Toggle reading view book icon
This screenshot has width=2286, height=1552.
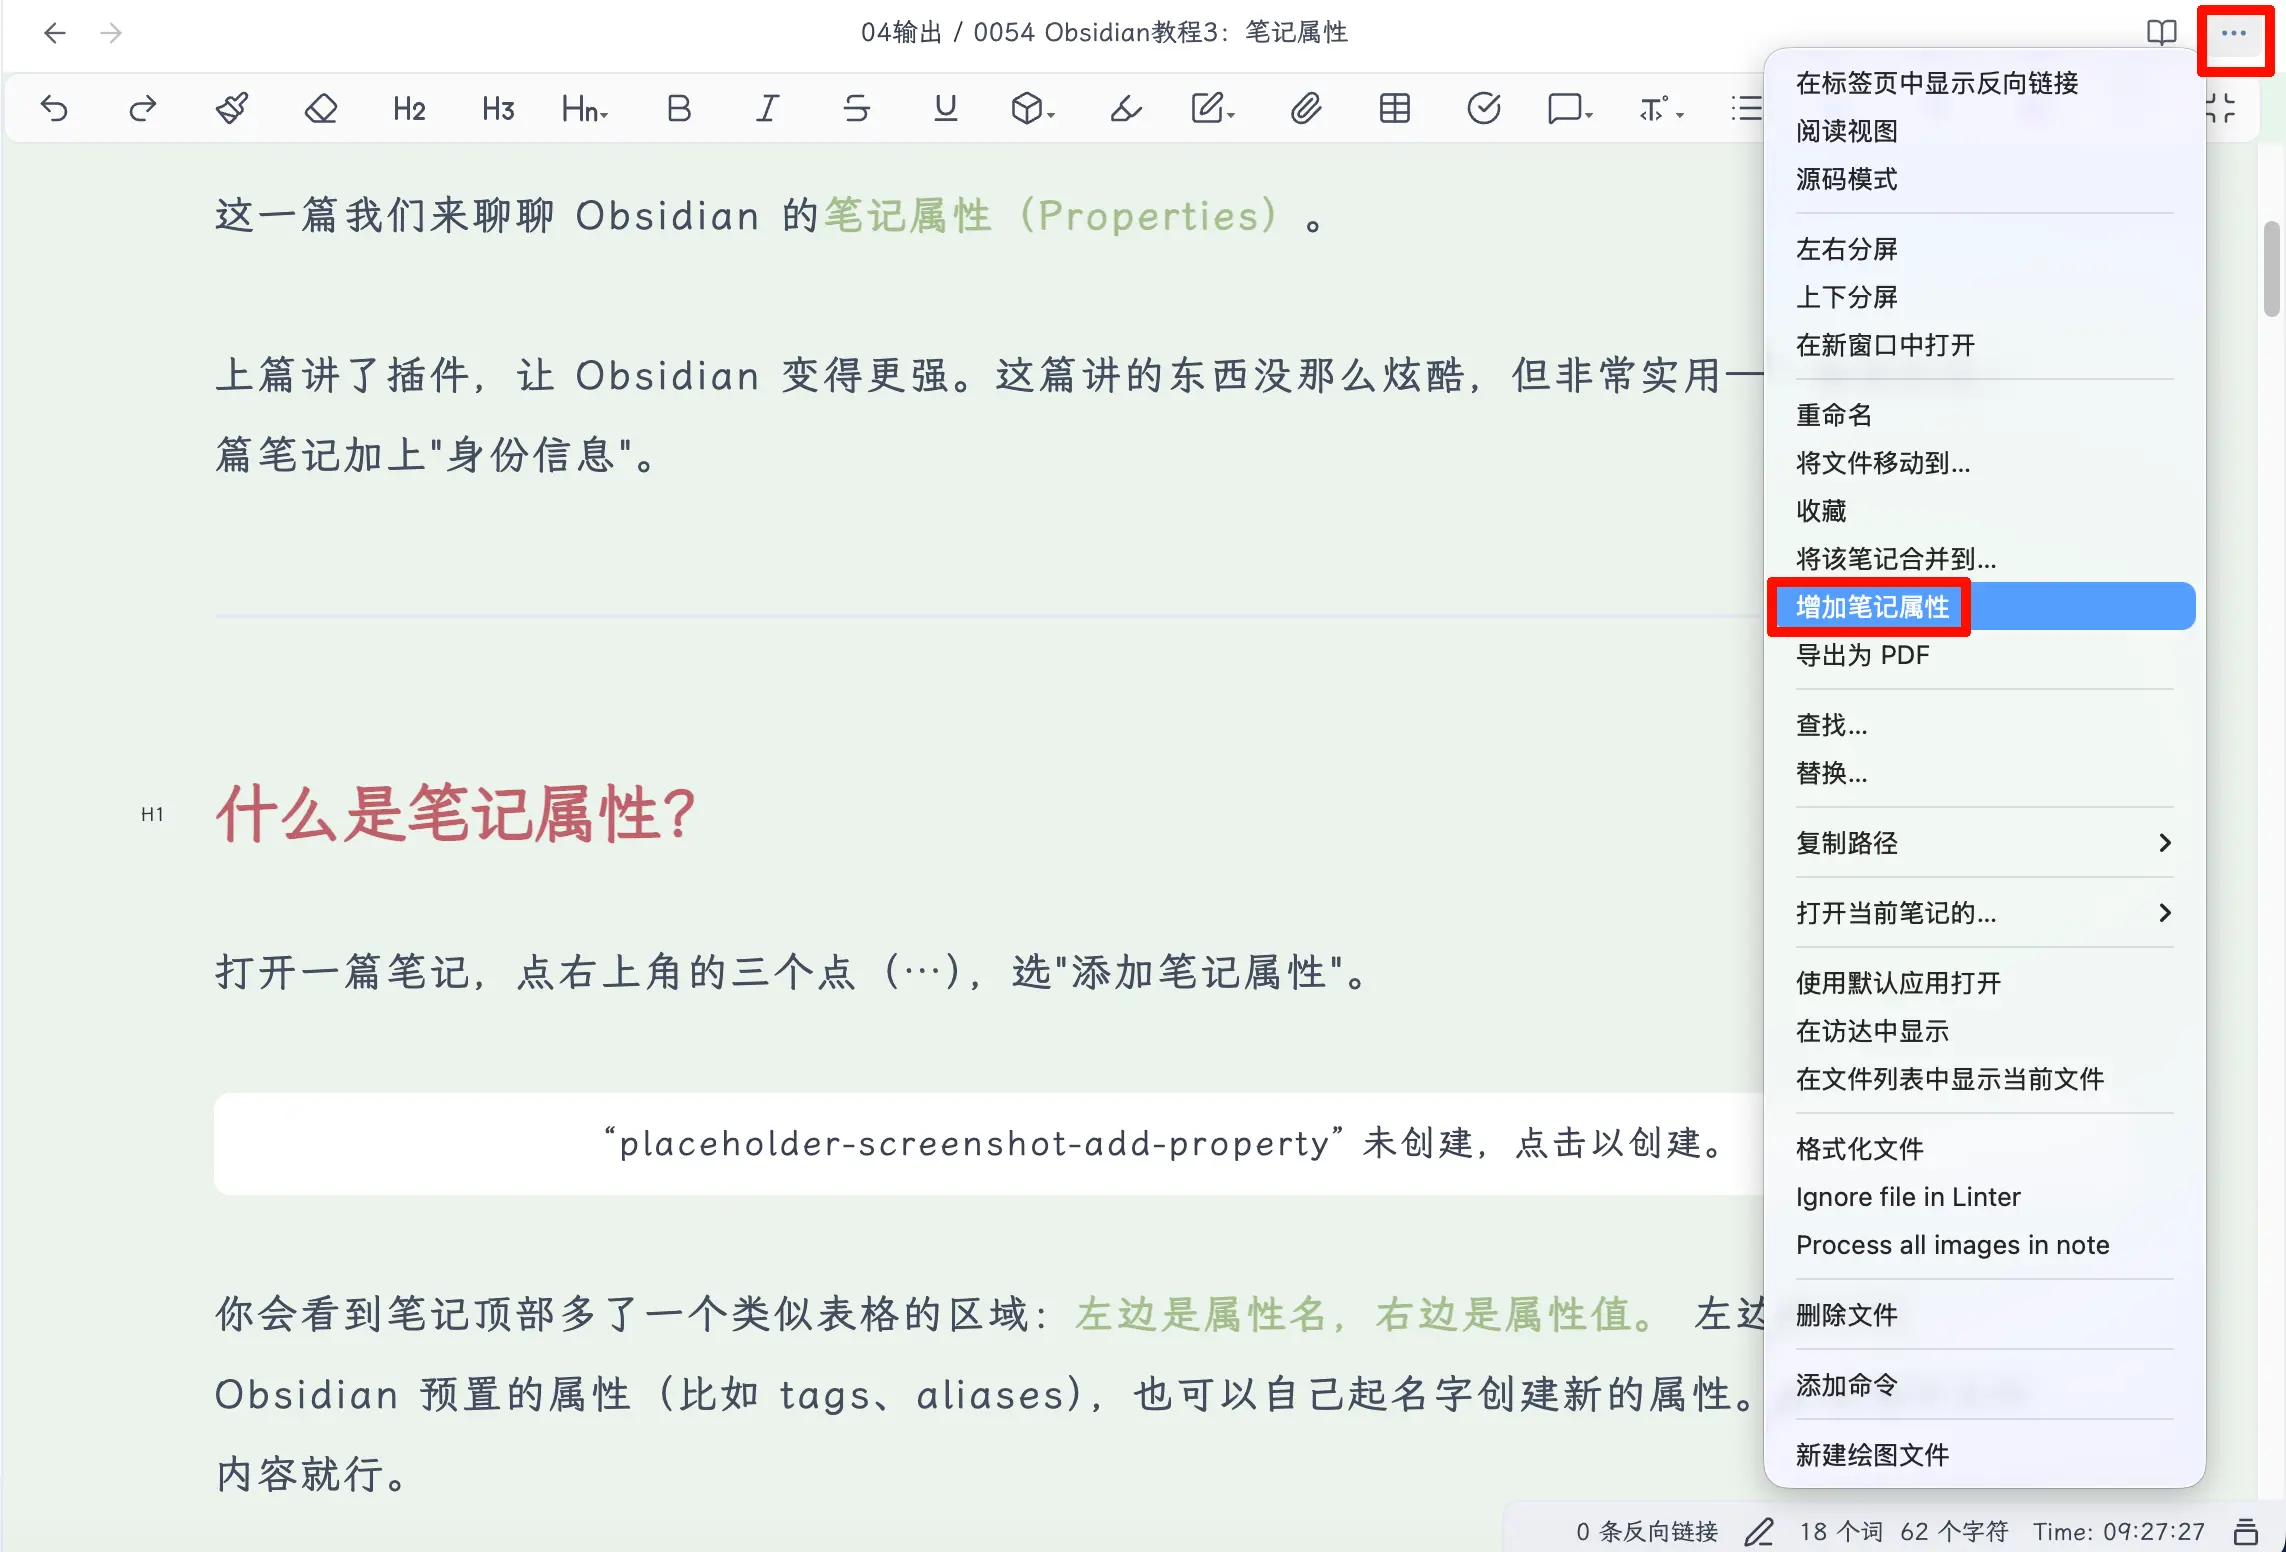point(2161,33)
